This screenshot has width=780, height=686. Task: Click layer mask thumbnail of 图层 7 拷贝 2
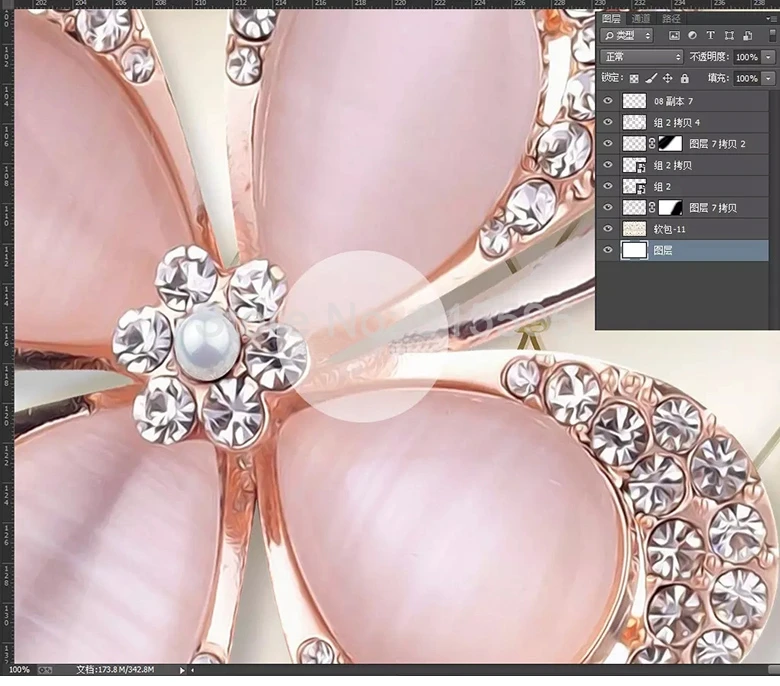pos(670,144)
